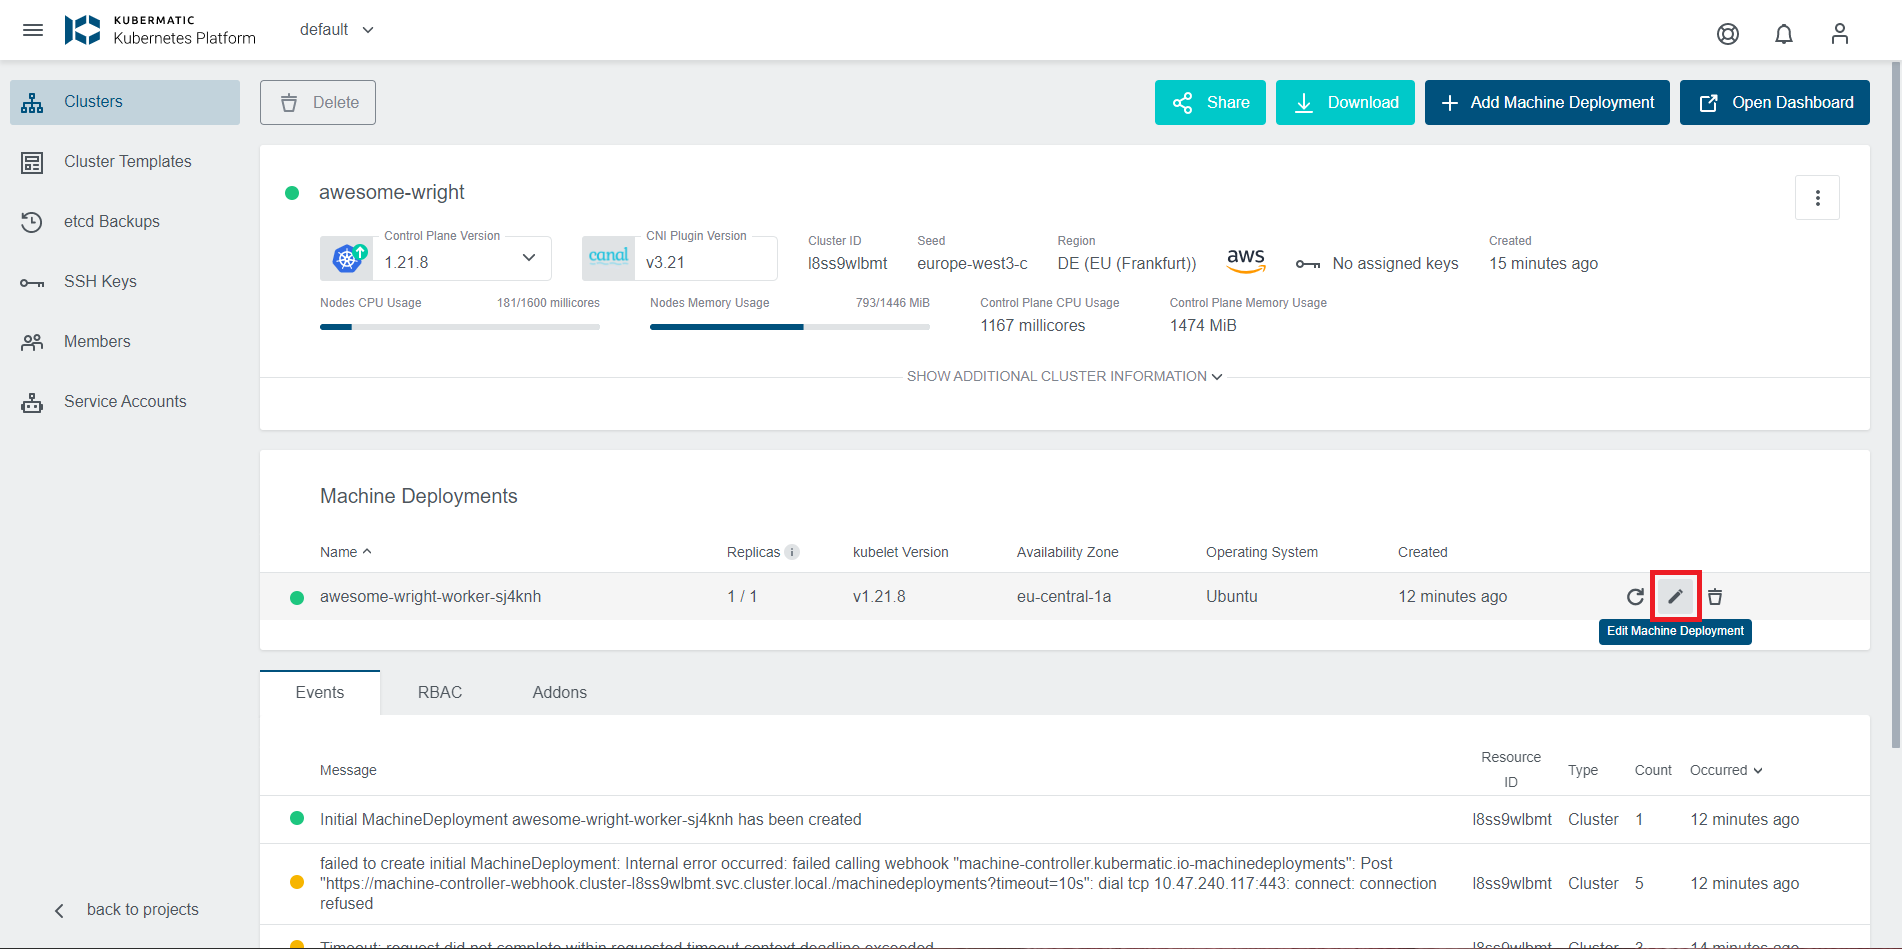
Task: Switch to the RBAC tab
Action: (x=440, y=691)
